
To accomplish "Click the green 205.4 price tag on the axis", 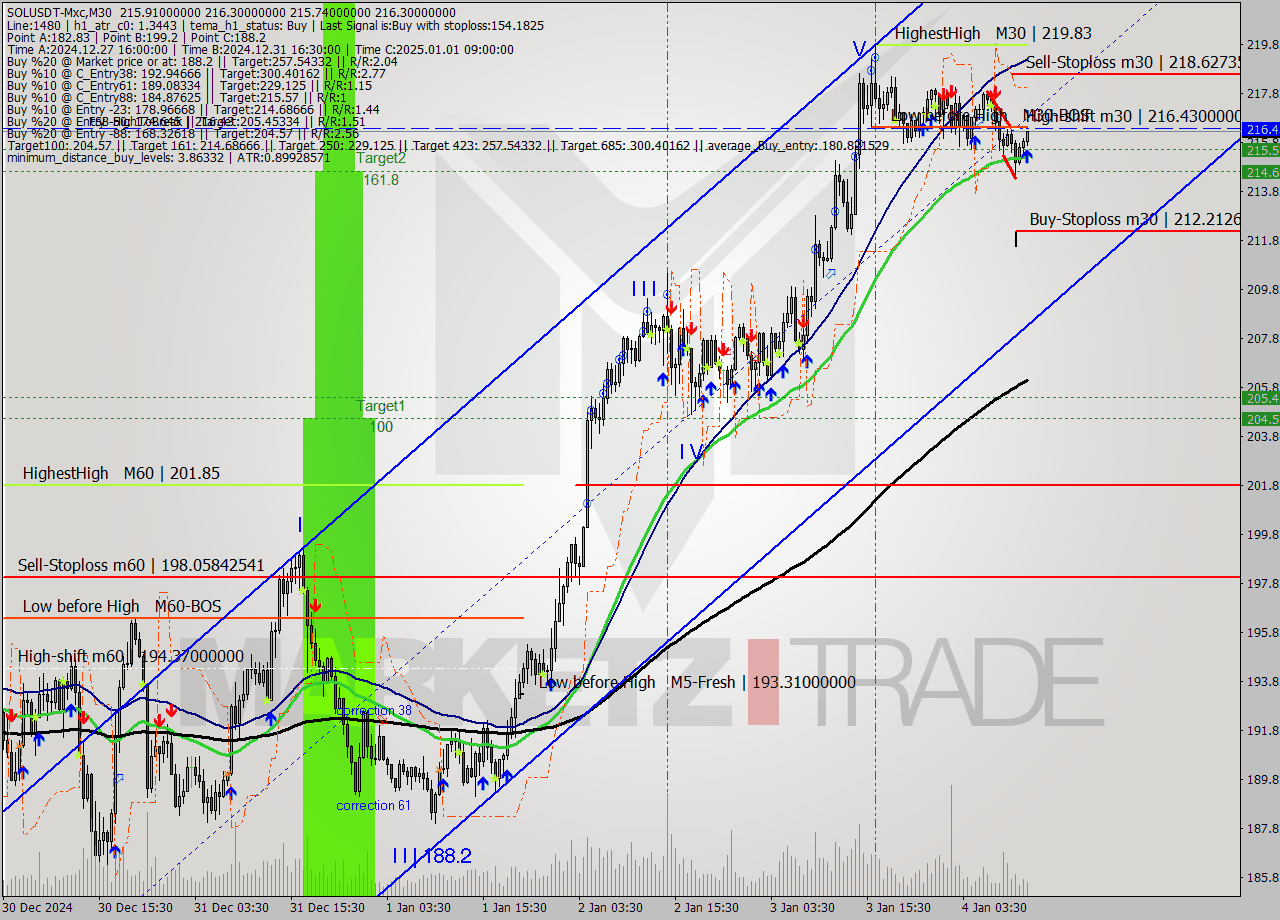I will (1260, 398).
